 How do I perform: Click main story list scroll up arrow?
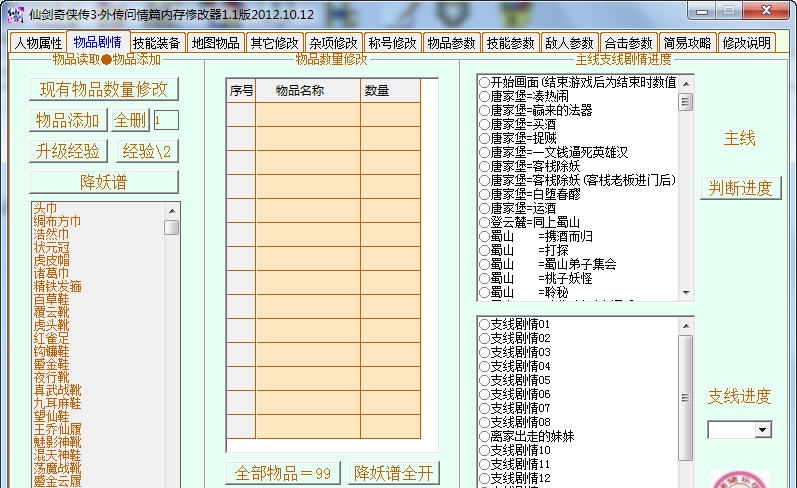686,83
